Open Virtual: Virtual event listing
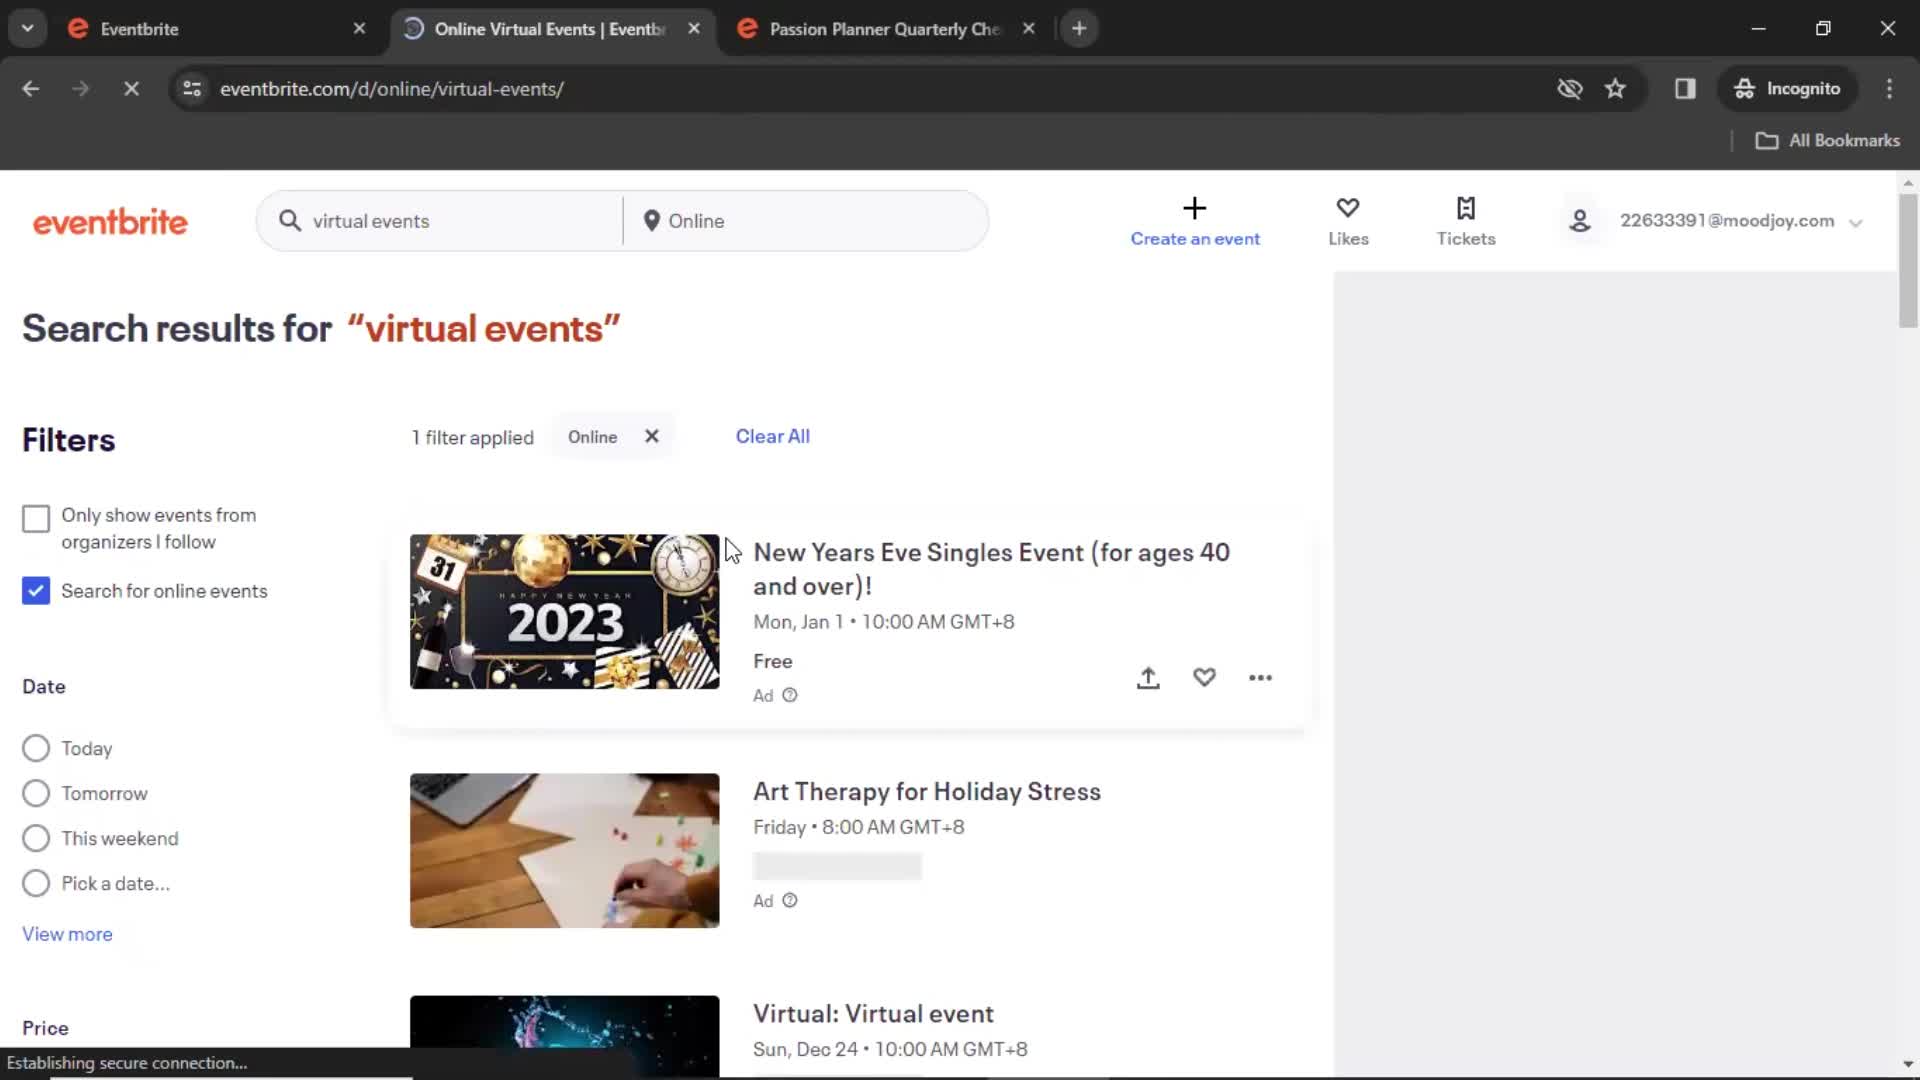 [873, 1014]
